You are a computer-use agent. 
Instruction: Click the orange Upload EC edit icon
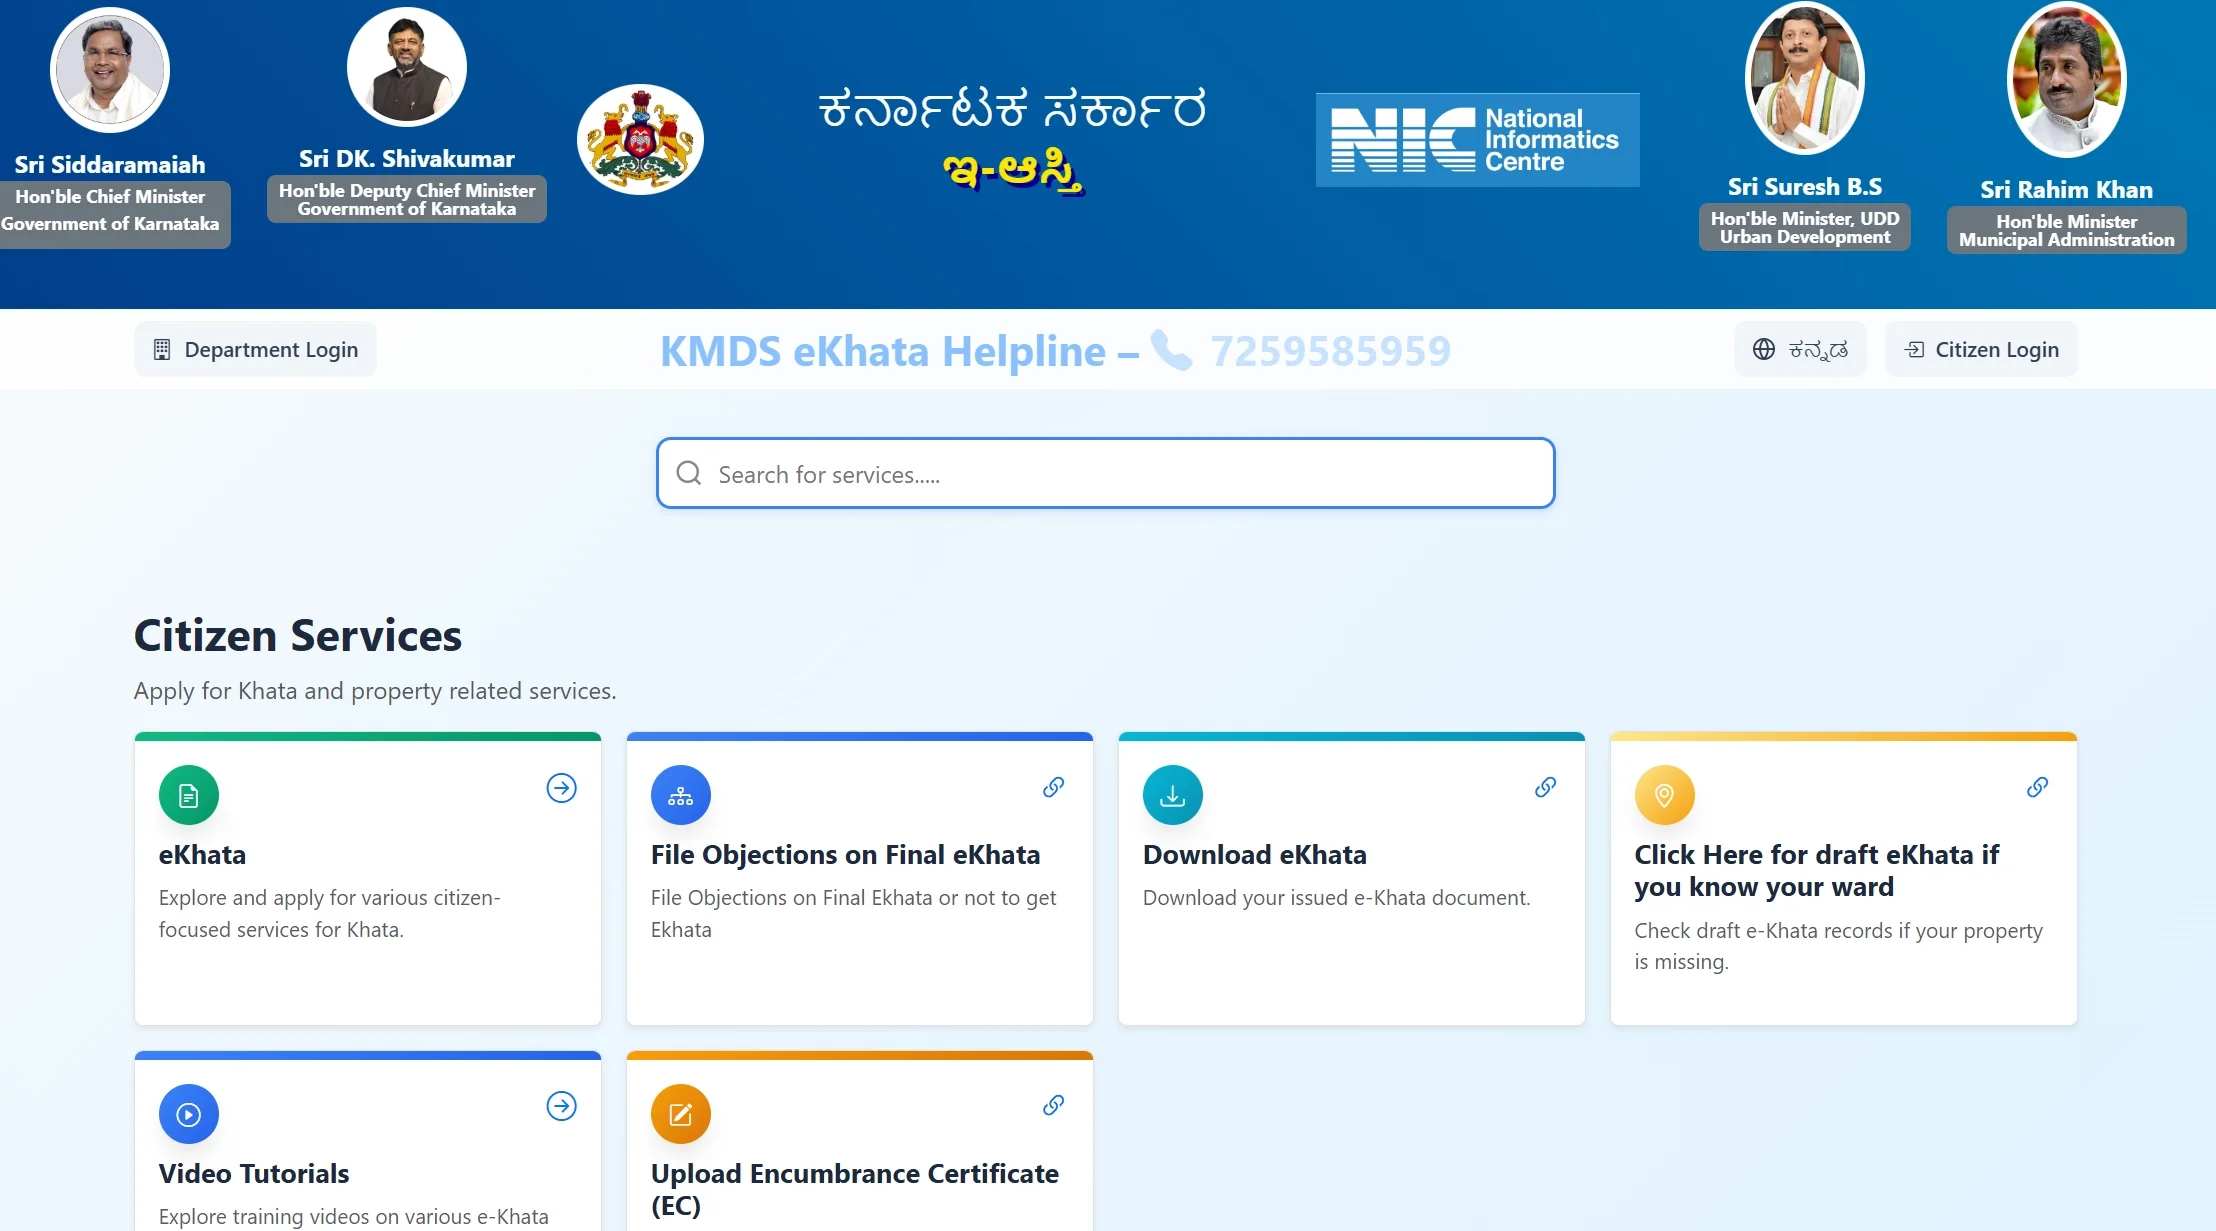[x=681, y=1114]
